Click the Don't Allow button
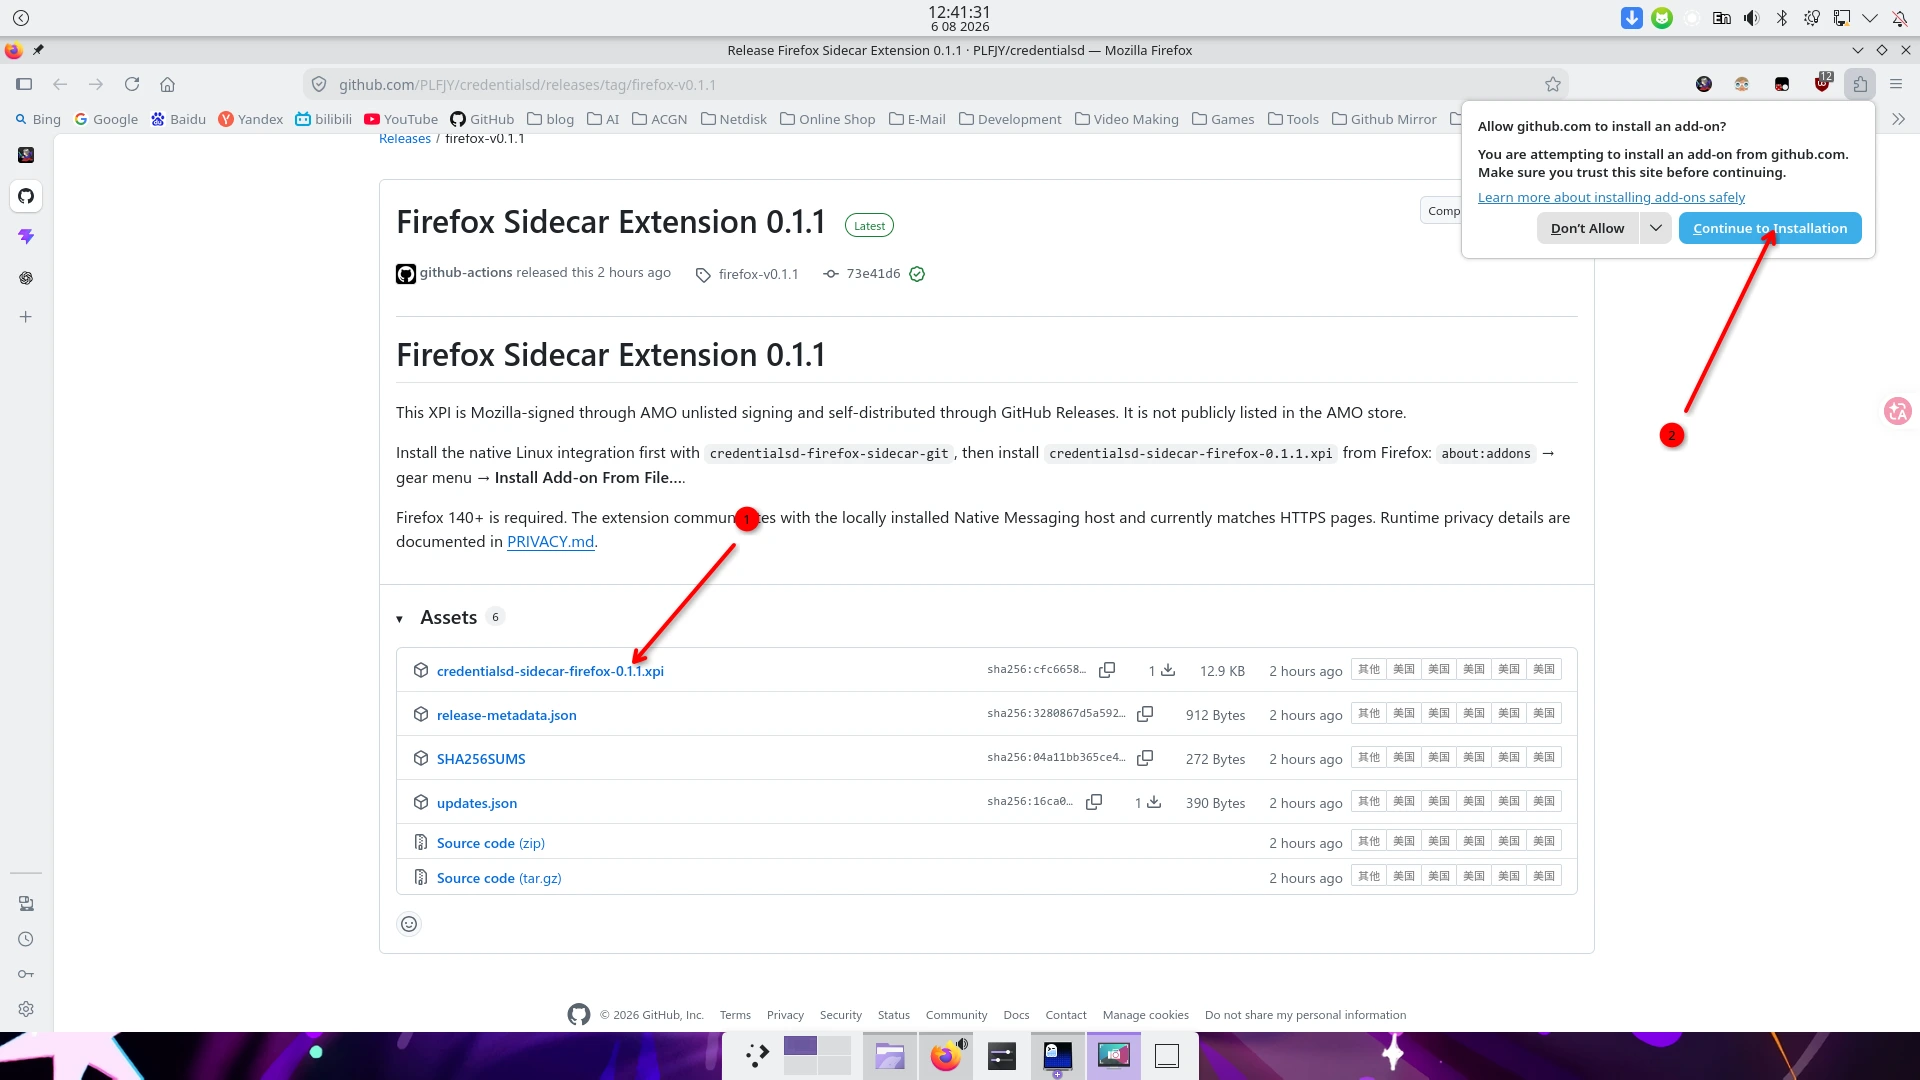 tap(1587, 228)
